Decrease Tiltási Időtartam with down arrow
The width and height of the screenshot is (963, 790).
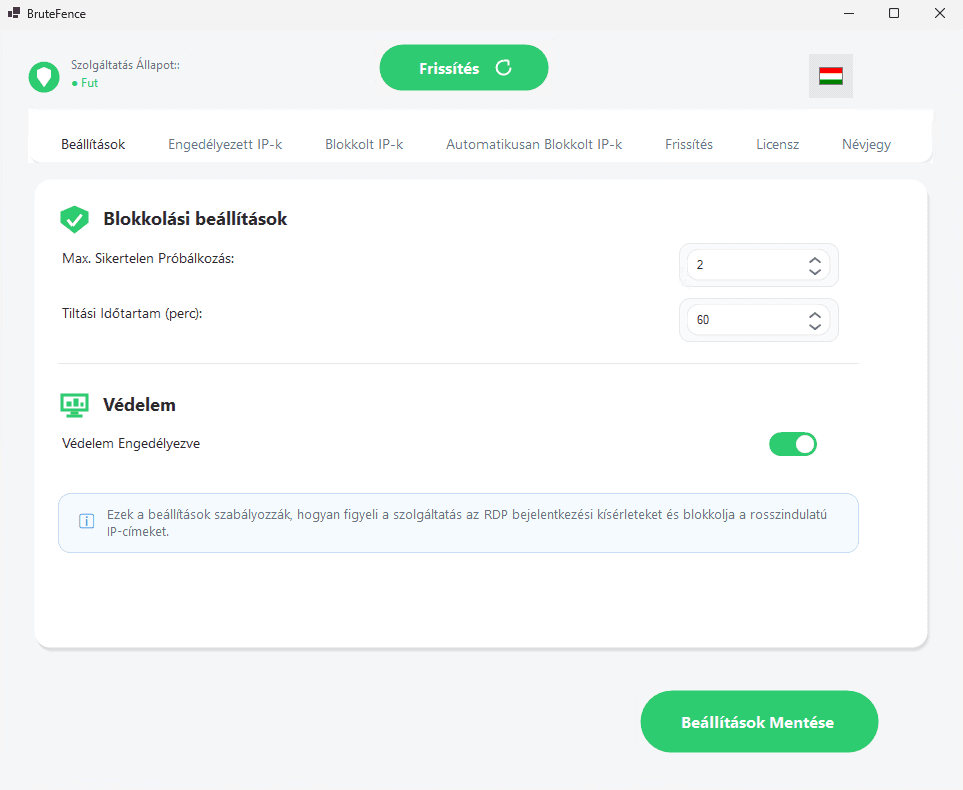click(x=815, y=326)
